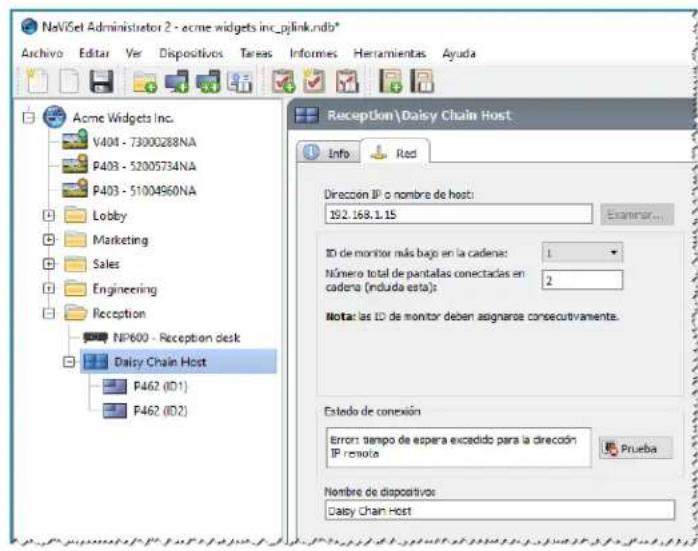Select V404 - 73000288NA in tree
Screen dimensions: 698x551
click(x=144, y=142)
